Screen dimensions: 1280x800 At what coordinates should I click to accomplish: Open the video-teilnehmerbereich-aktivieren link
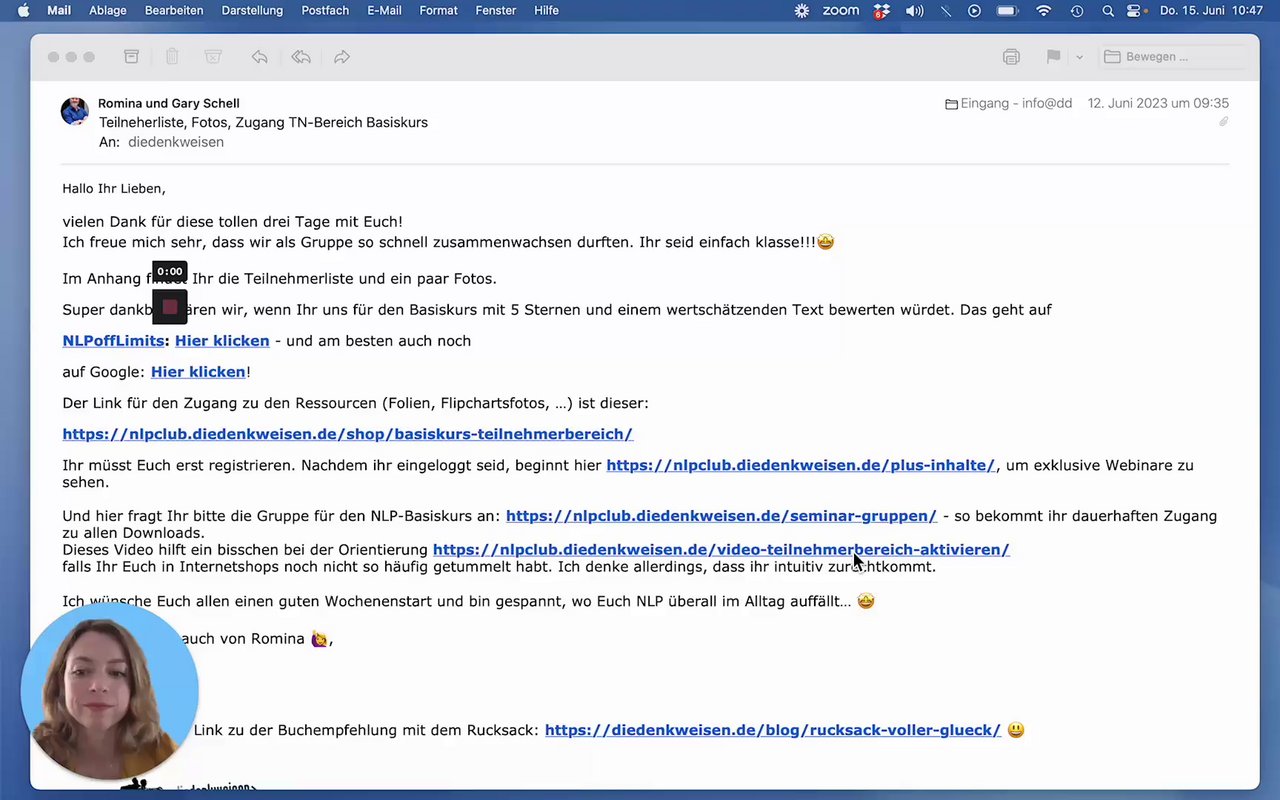click(721, 550)
